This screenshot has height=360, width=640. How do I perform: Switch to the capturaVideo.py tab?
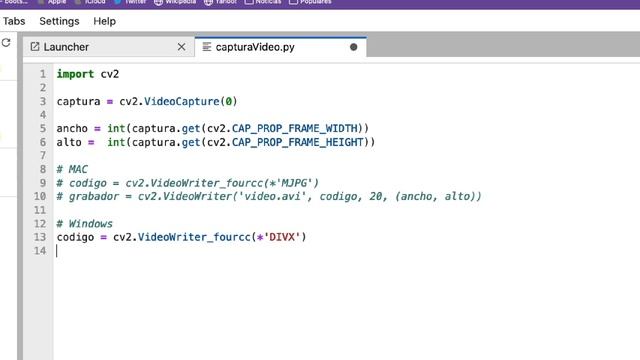point(280,47)
